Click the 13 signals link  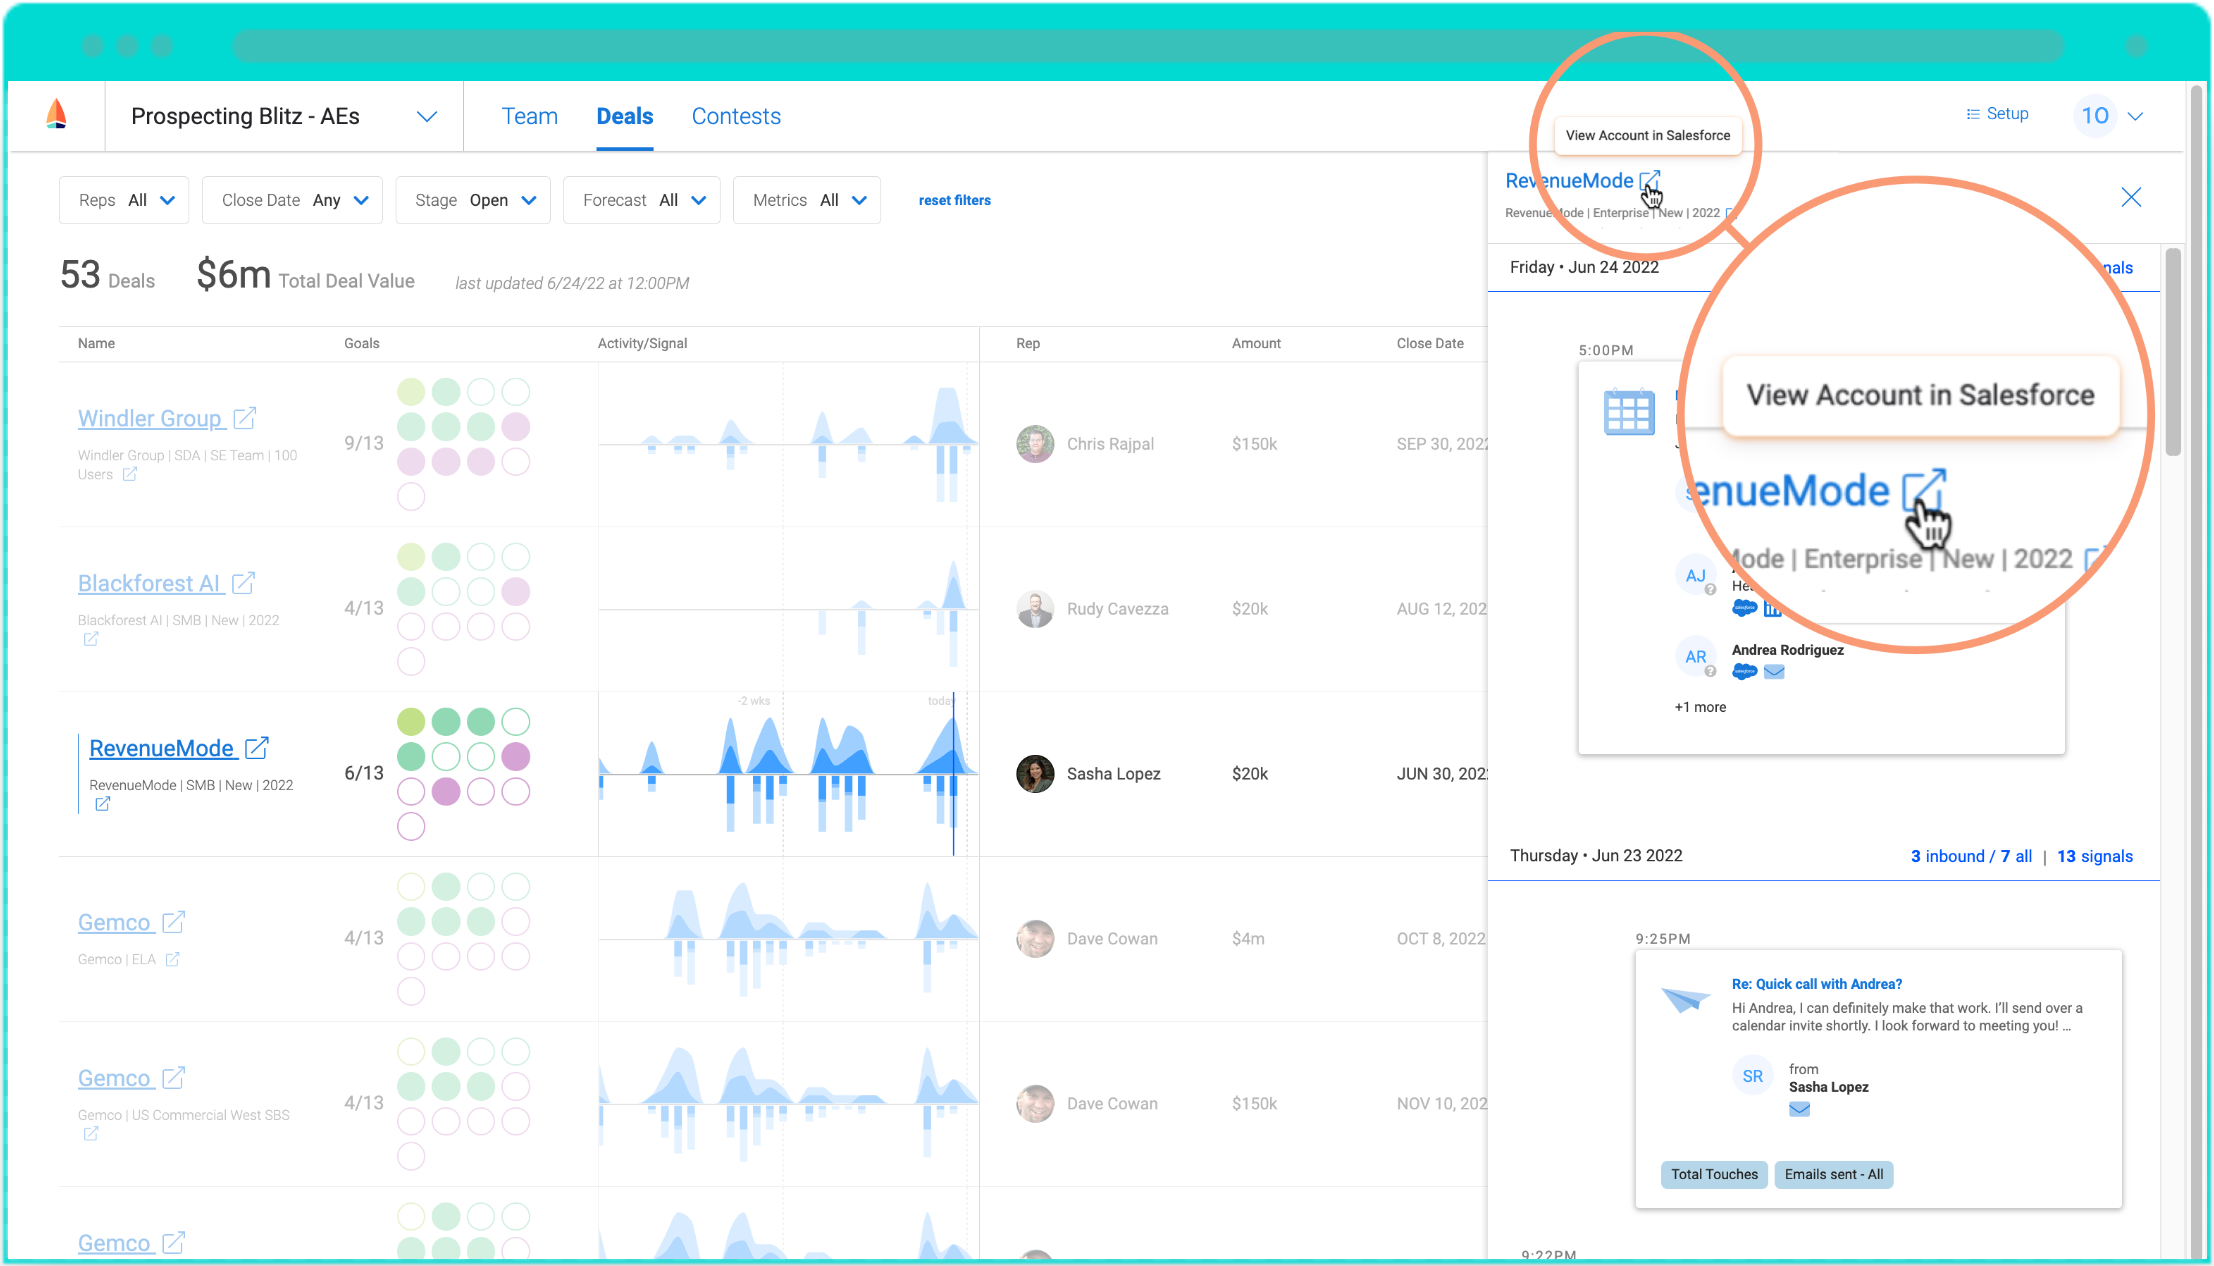tap(2095, 856)
